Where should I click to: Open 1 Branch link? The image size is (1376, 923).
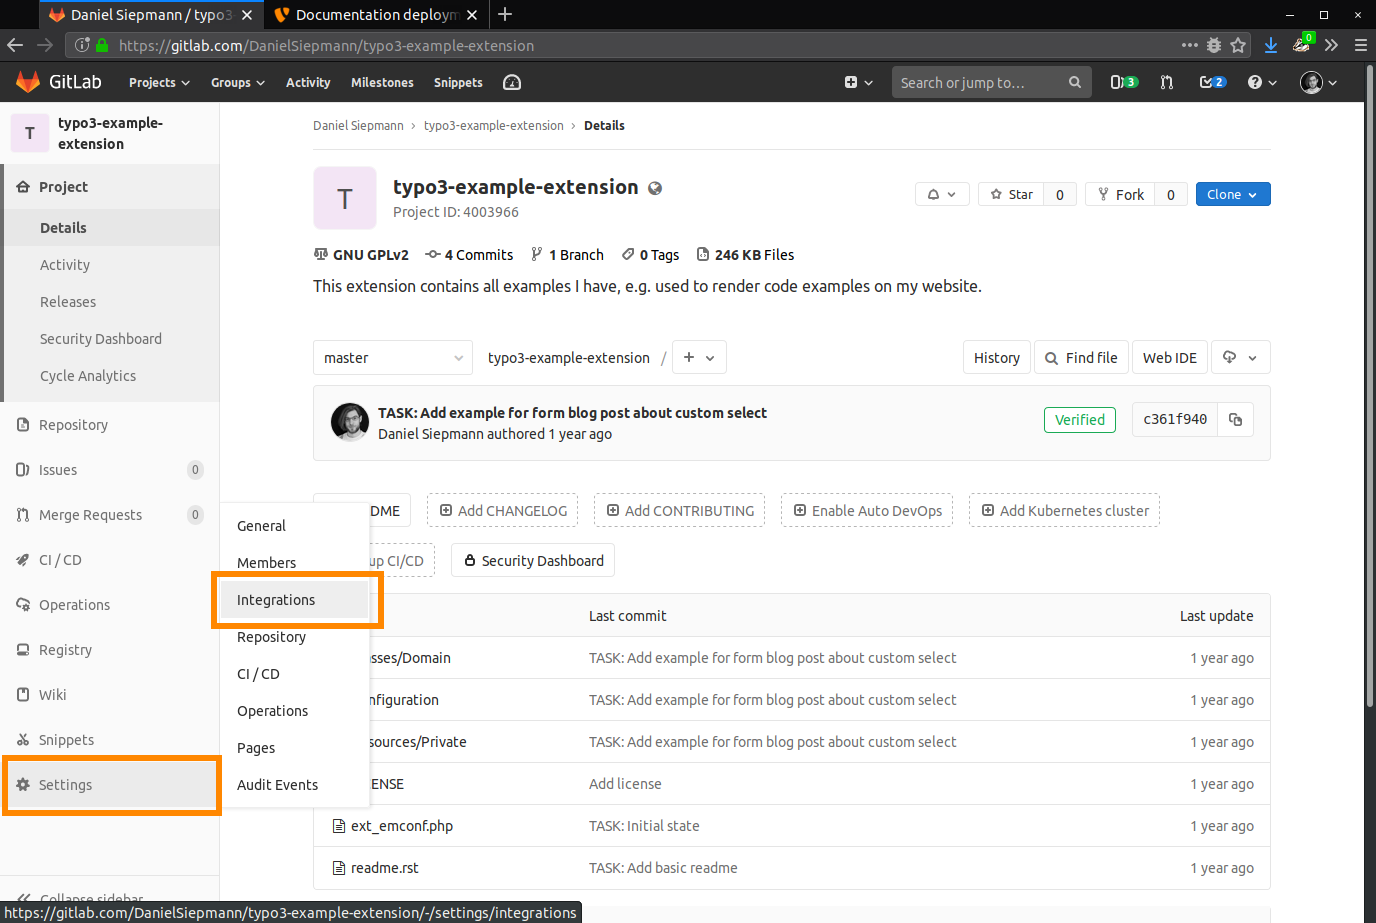pyautogui.click(x=567, y=254)
